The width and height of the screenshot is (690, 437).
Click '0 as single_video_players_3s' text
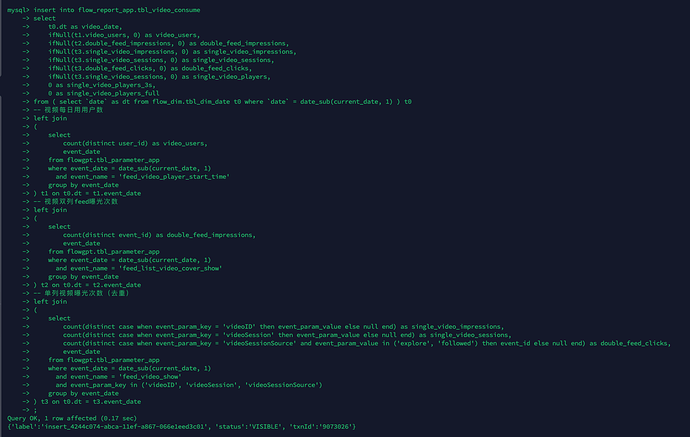click(x=102, y=85)
